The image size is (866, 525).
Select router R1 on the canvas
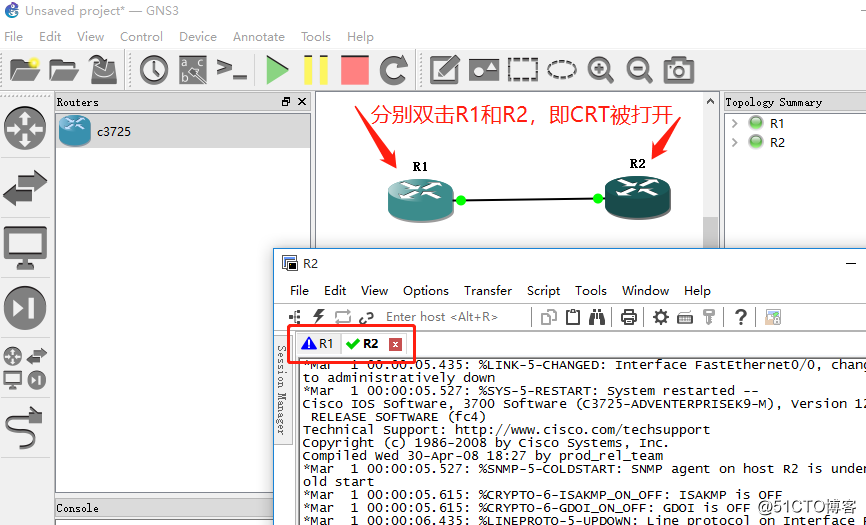point(421,200)
